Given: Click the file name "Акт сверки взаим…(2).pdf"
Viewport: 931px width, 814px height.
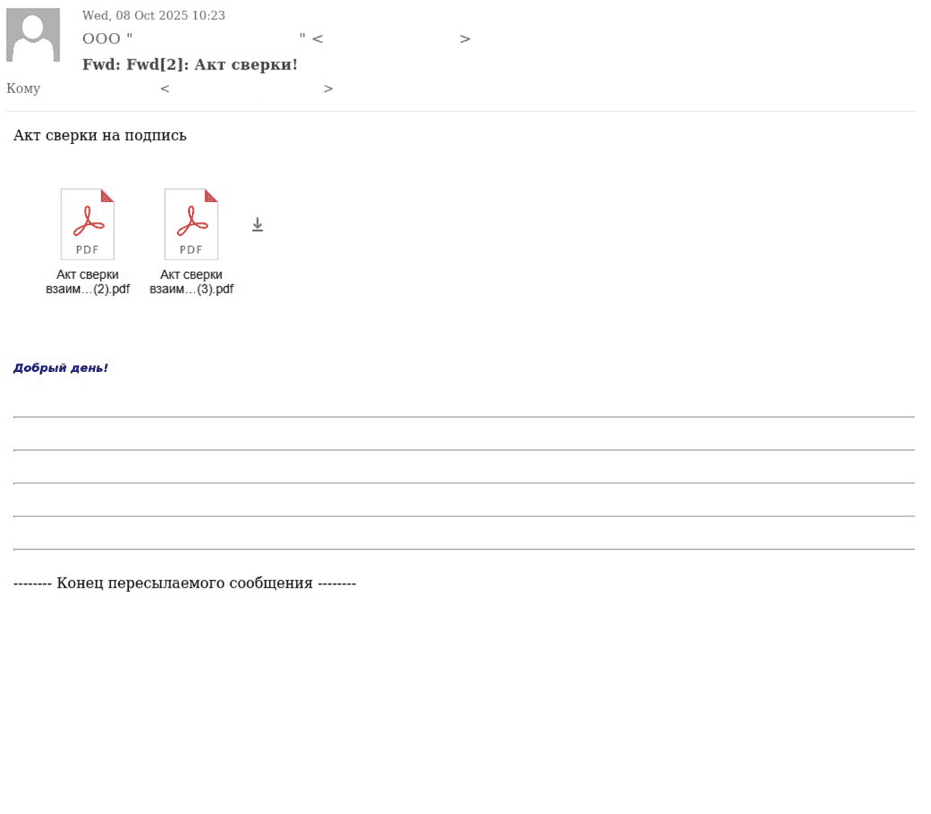Looking at the screenshot, I should click(88, 282).
